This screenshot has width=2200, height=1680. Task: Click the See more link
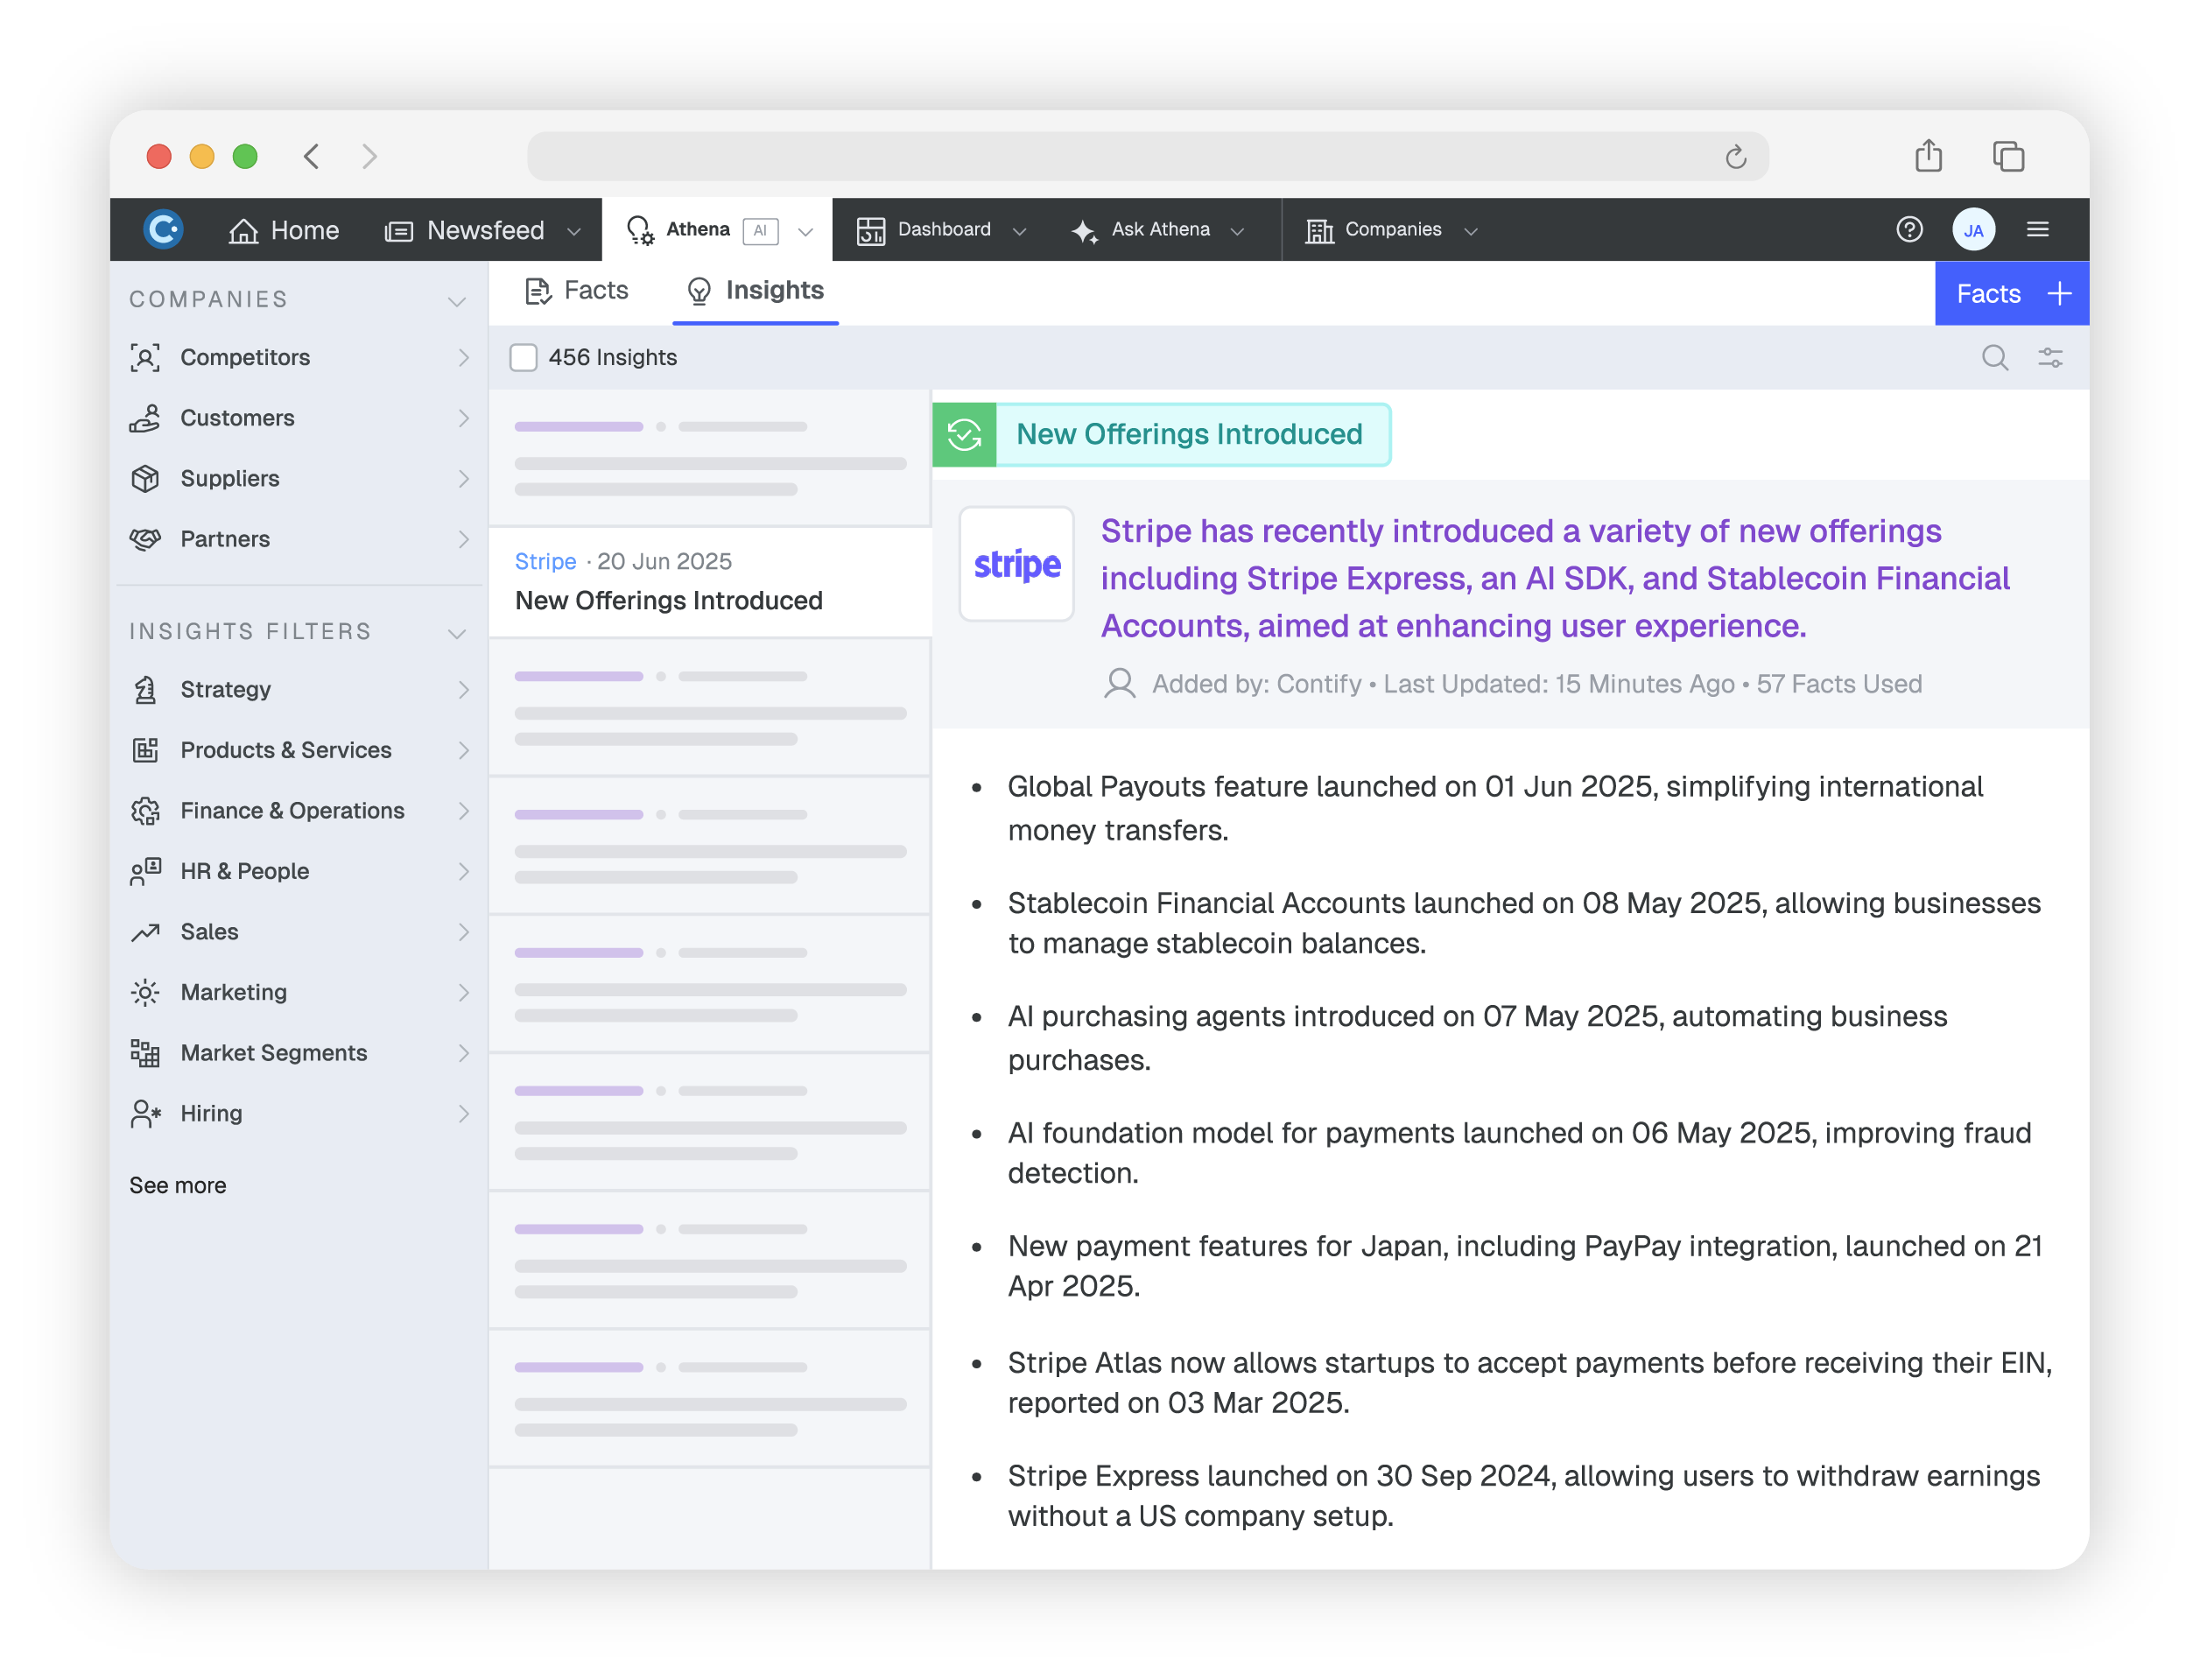[x=178, y=1185]
